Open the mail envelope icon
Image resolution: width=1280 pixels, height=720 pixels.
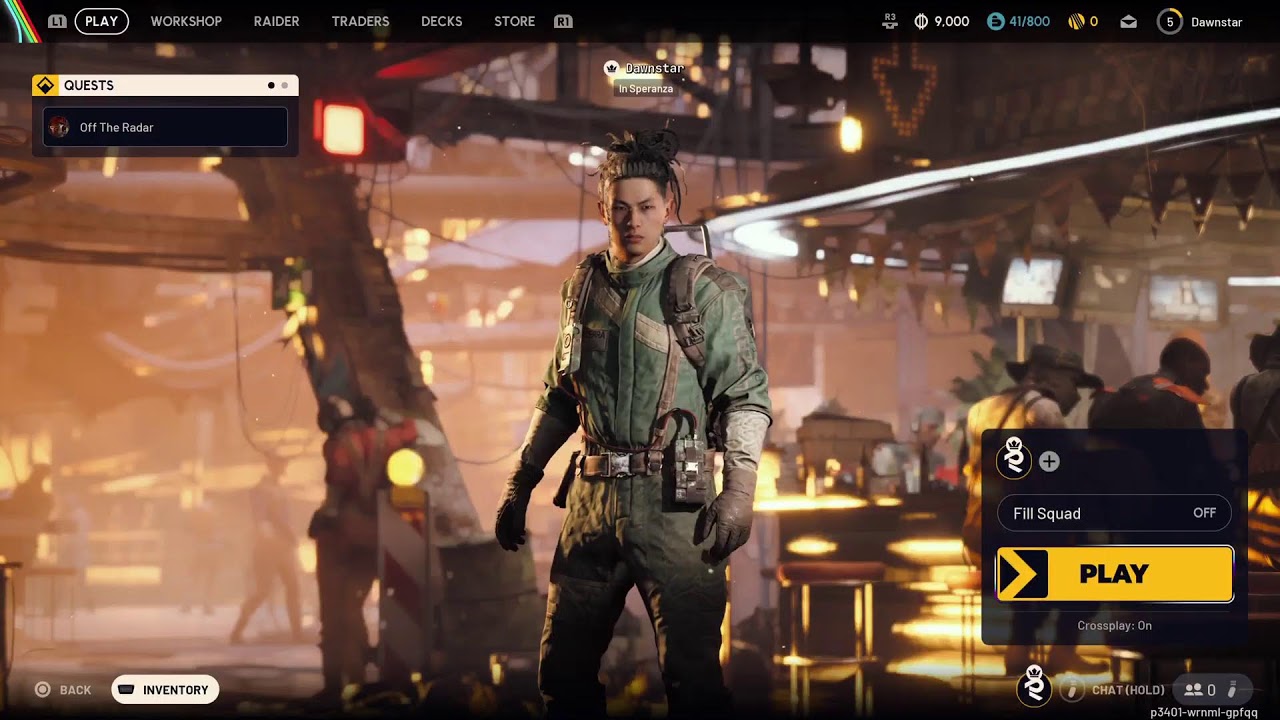point(1128,21)
